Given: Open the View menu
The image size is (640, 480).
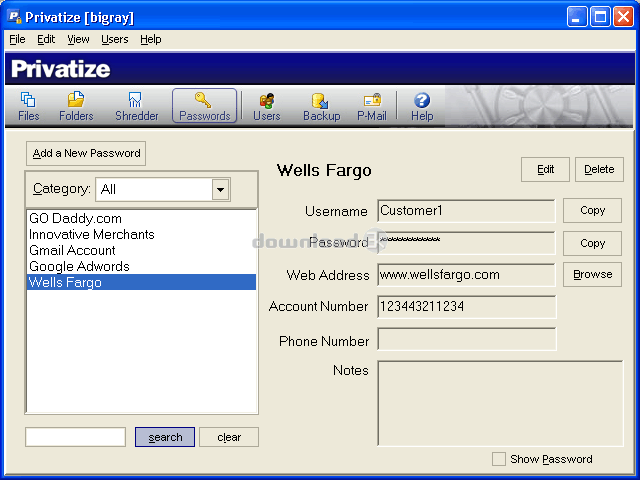Looking at the screenshot, I should [78, 39].
